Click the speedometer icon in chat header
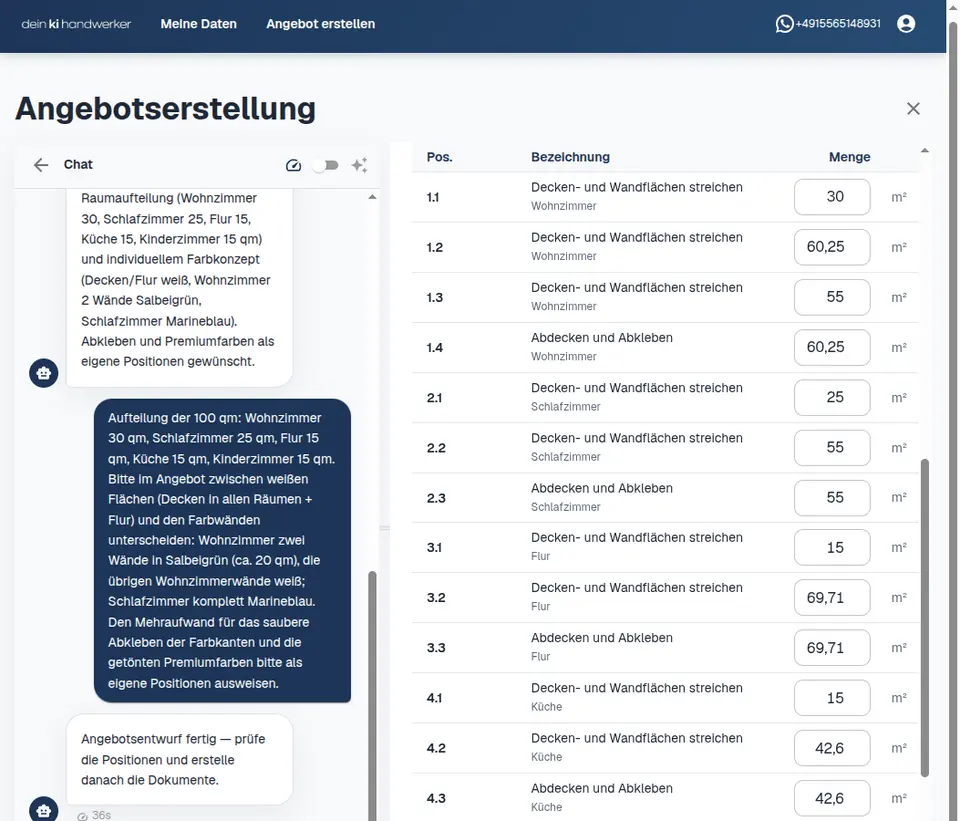 pos(293,165)
